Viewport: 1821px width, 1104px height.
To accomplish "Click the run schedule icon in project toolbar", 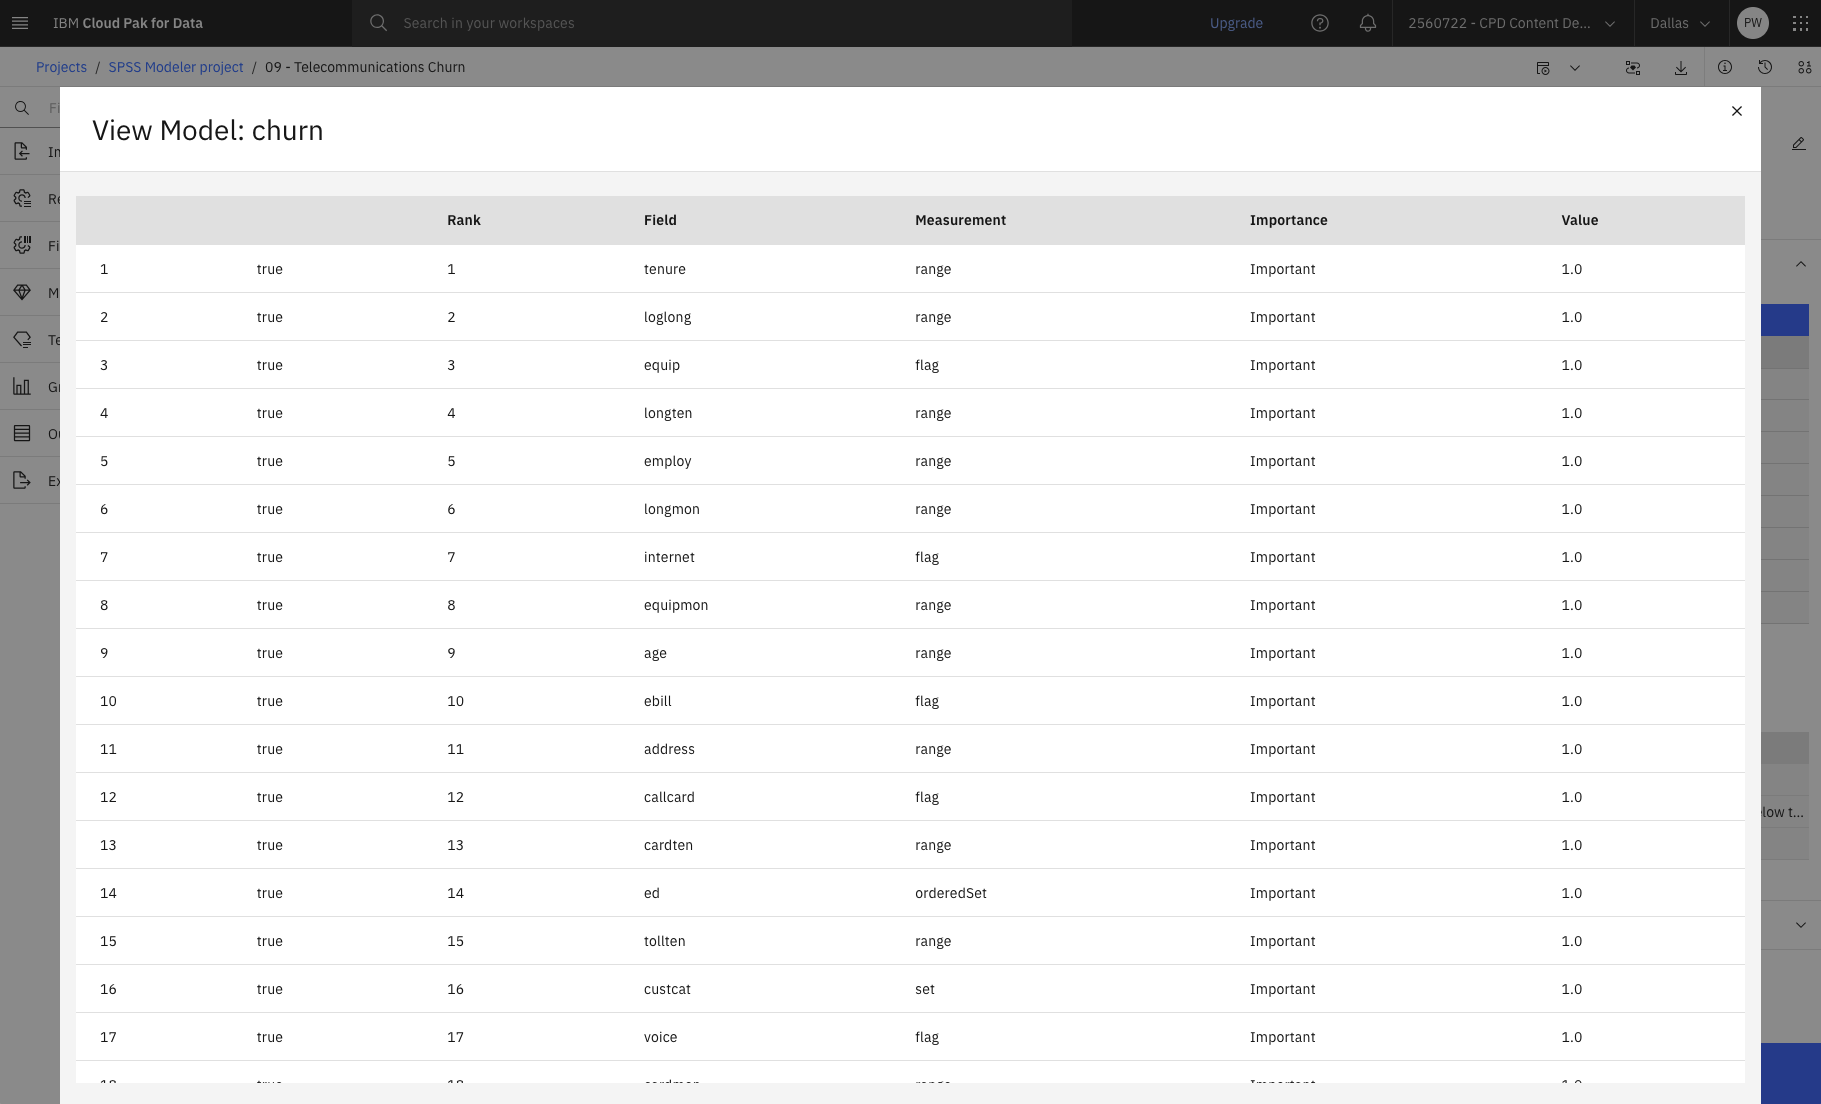I will click(x=1543, y=67).
